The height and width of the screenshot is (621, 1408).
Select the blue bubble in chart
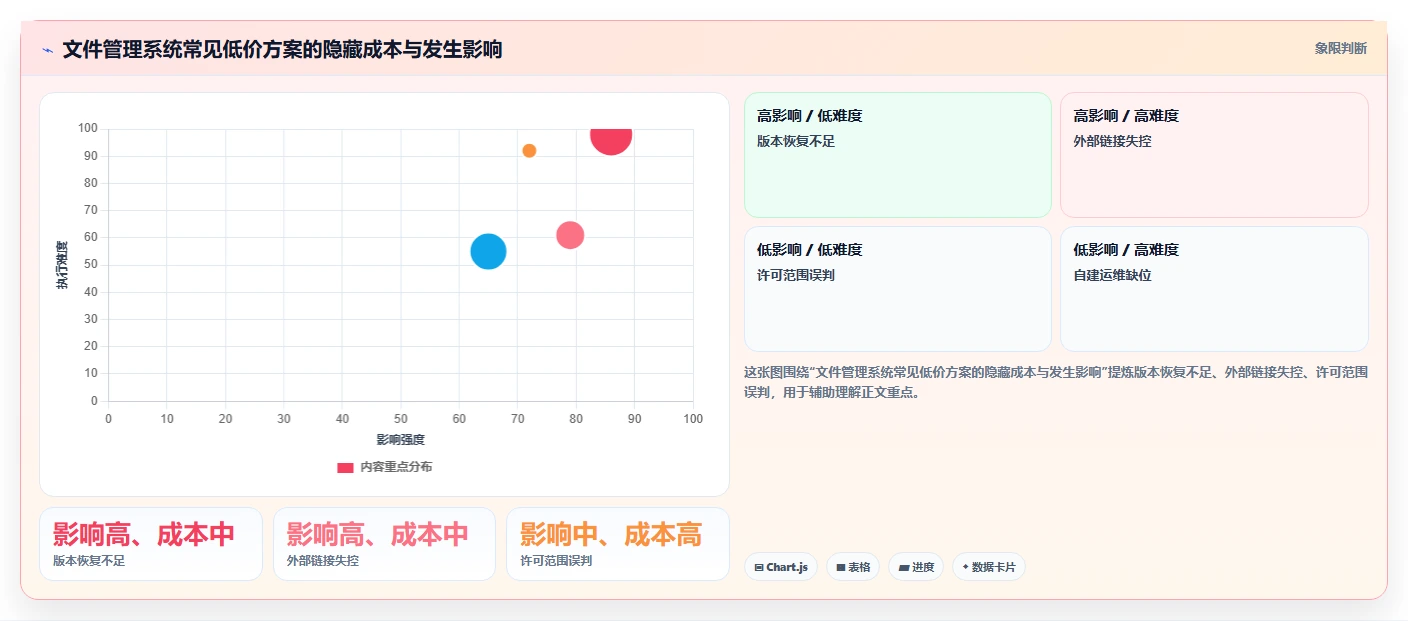(x=488, y=251)
